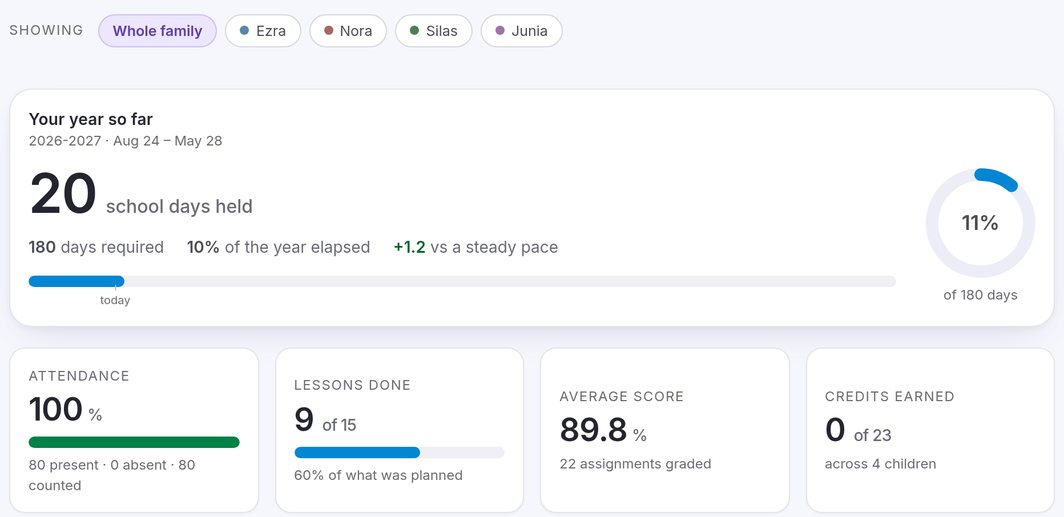Open the Average Score stat card
1064x517 pixels.
[665, 430]
